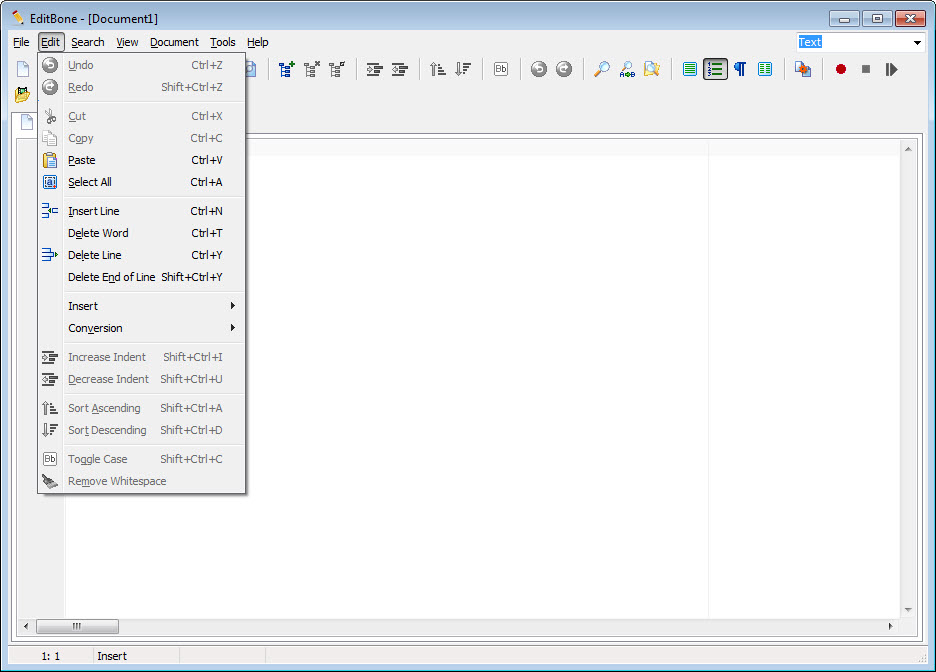Click the edit directory tree toolbar icon

pyautogui.click(x=337, y=69)
